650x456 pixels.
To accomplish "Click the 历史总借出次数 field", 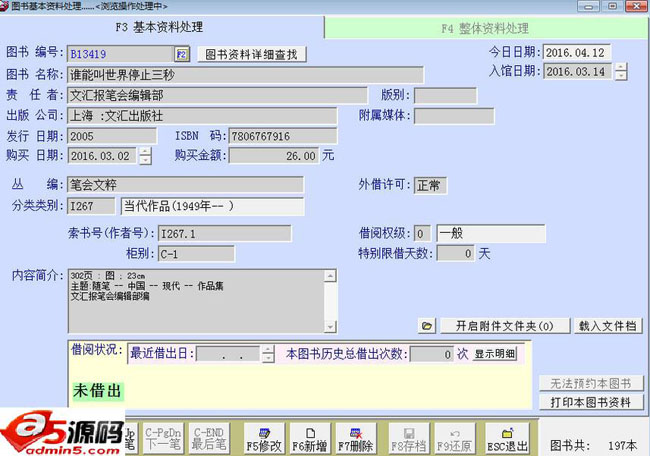I will (x=432, y=354).
